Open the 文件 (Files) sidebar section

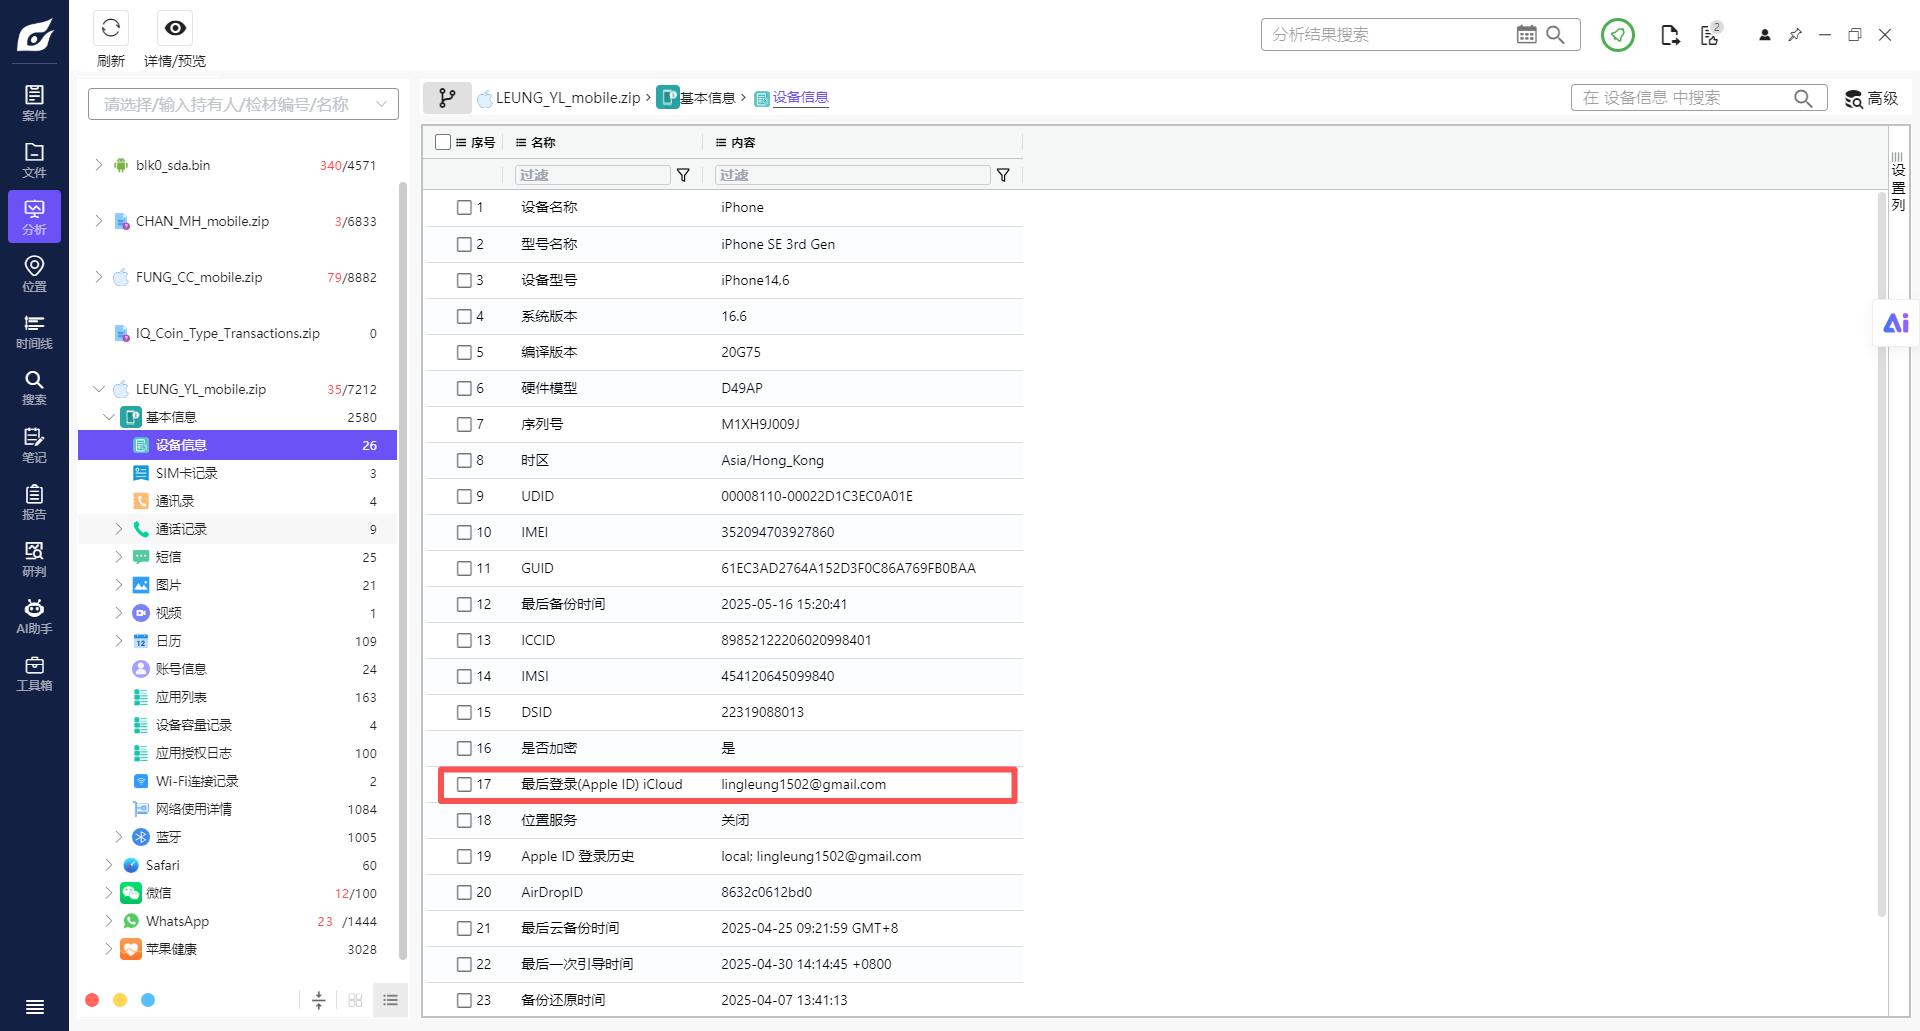(x=34, y=160)
